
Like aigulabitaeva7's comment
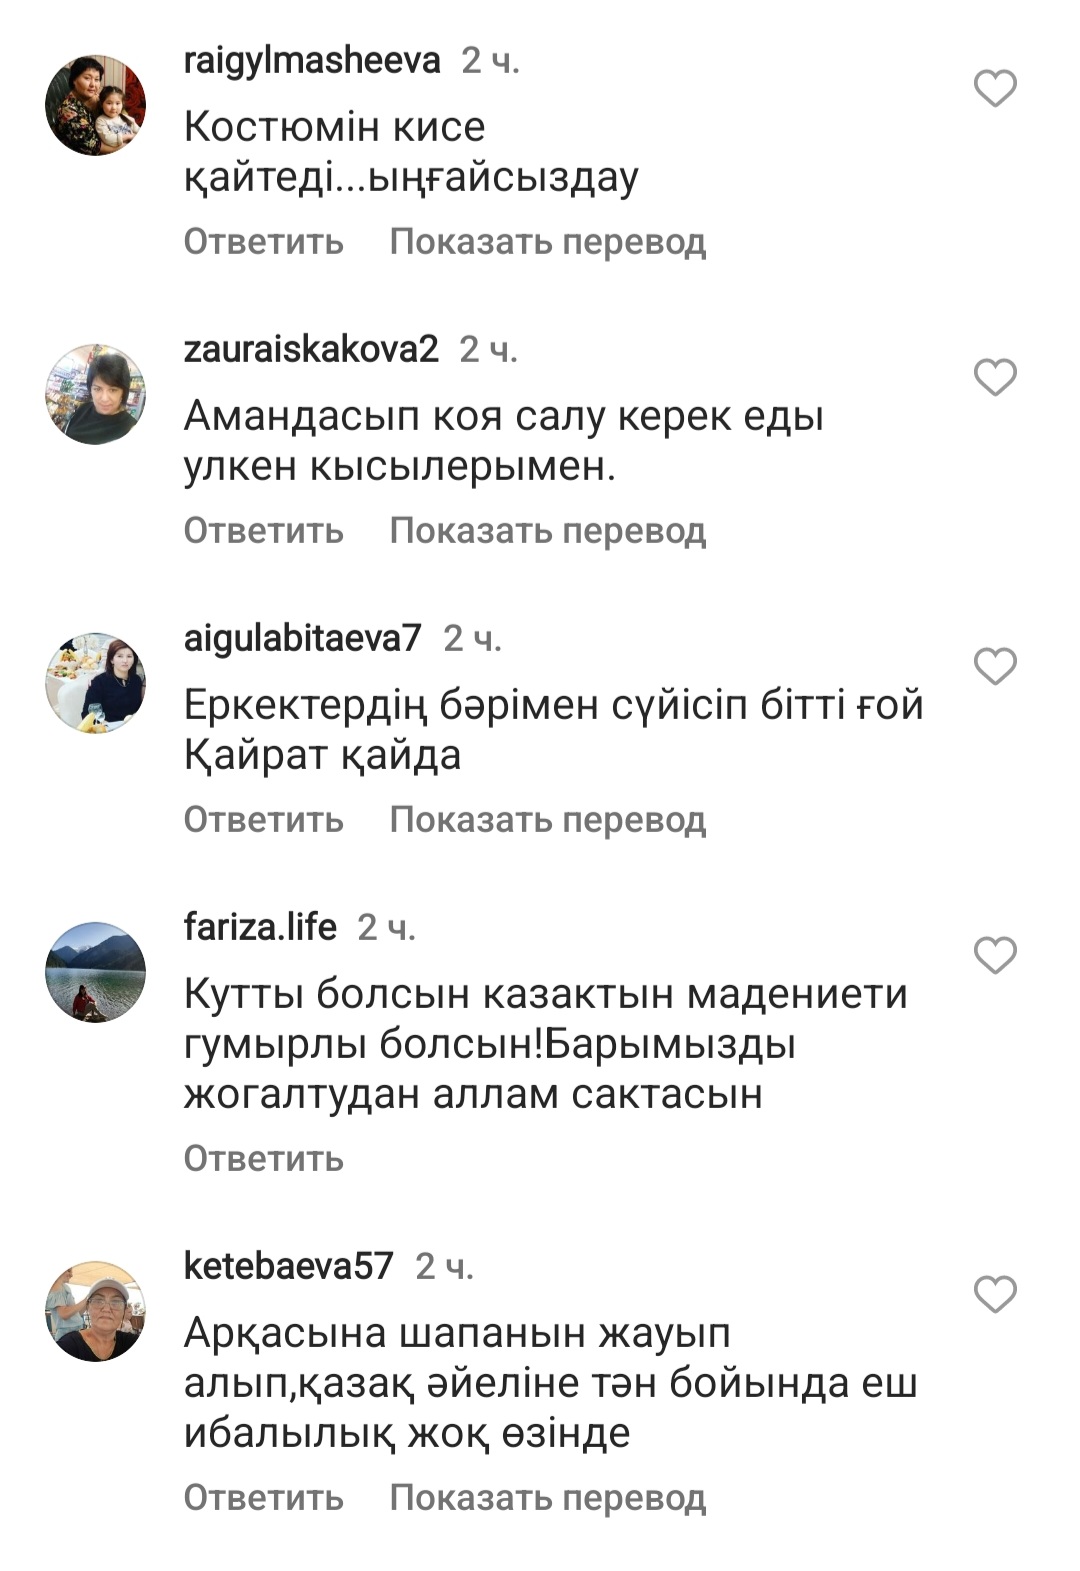(995, 666)
